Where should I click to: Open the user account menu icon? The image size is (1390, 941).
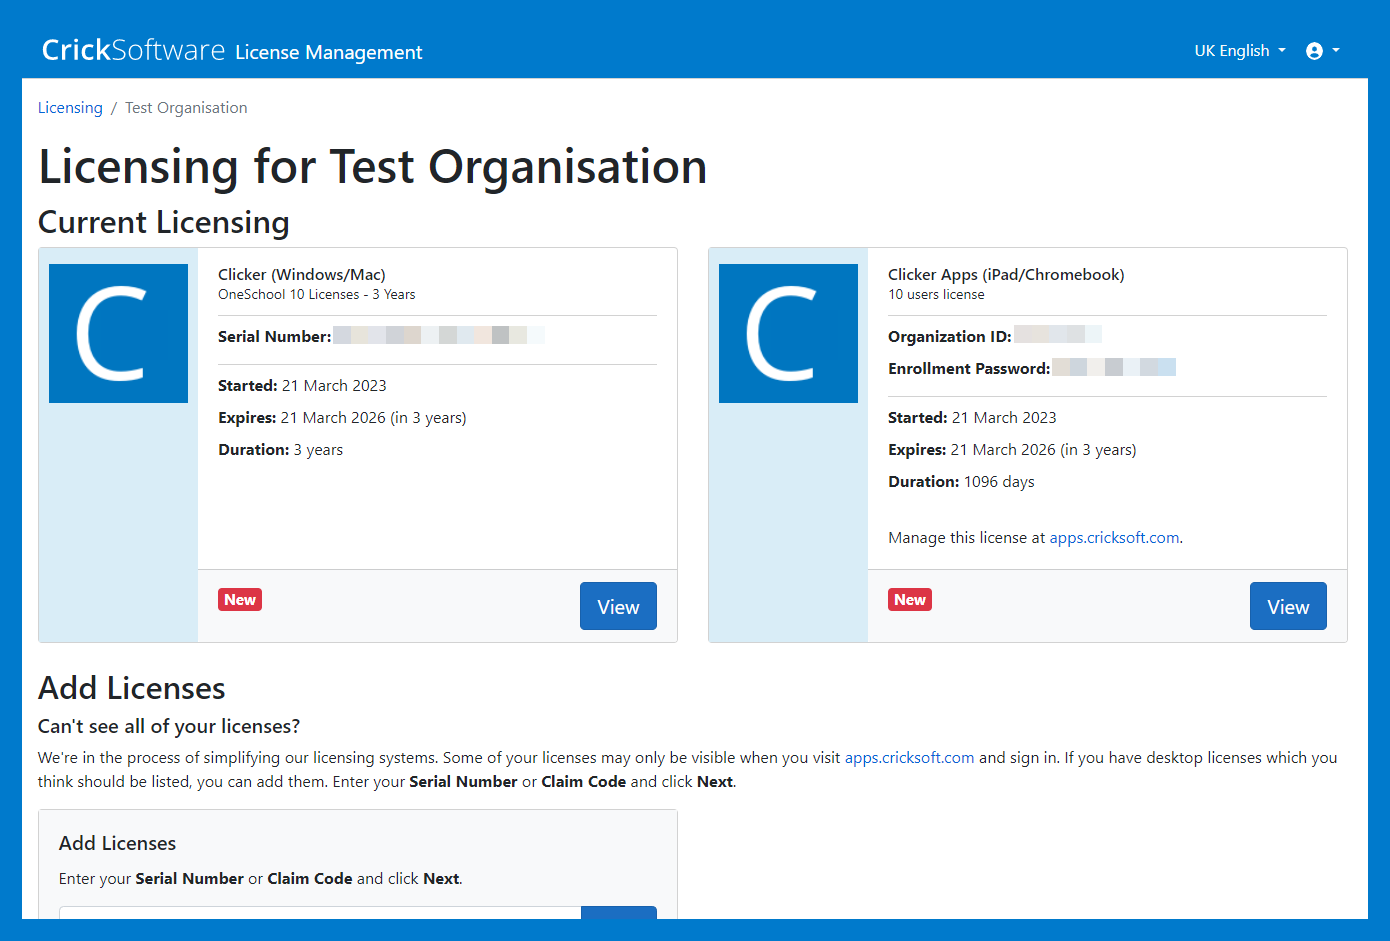1314,51
